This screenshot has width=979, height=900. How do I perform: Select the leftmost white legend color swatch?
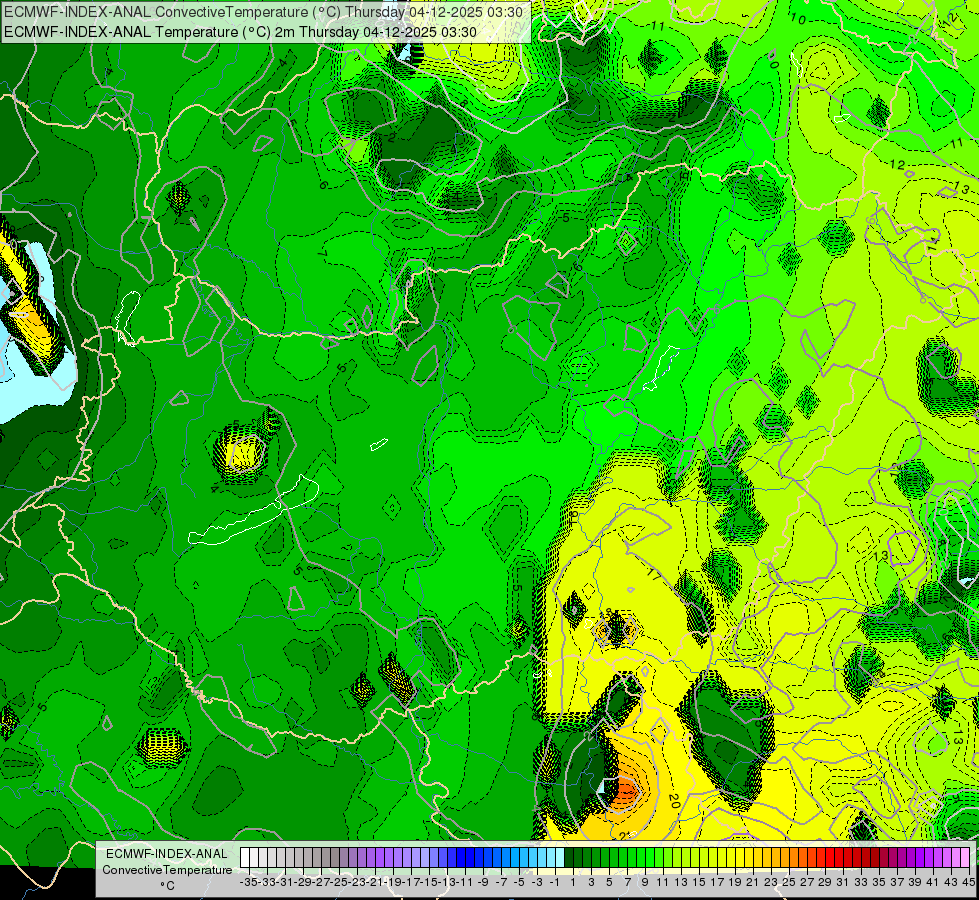[x=245, y=858]
